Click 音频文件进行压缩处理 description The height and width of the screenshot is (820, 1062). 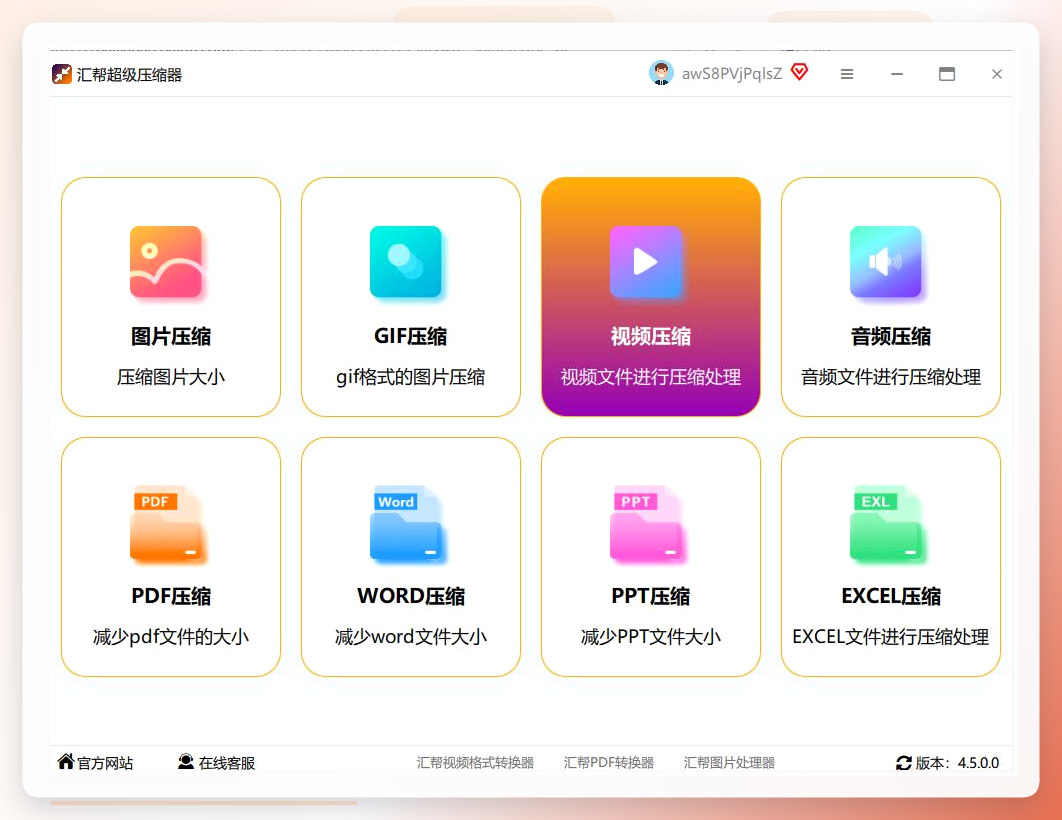click(891, 377)
